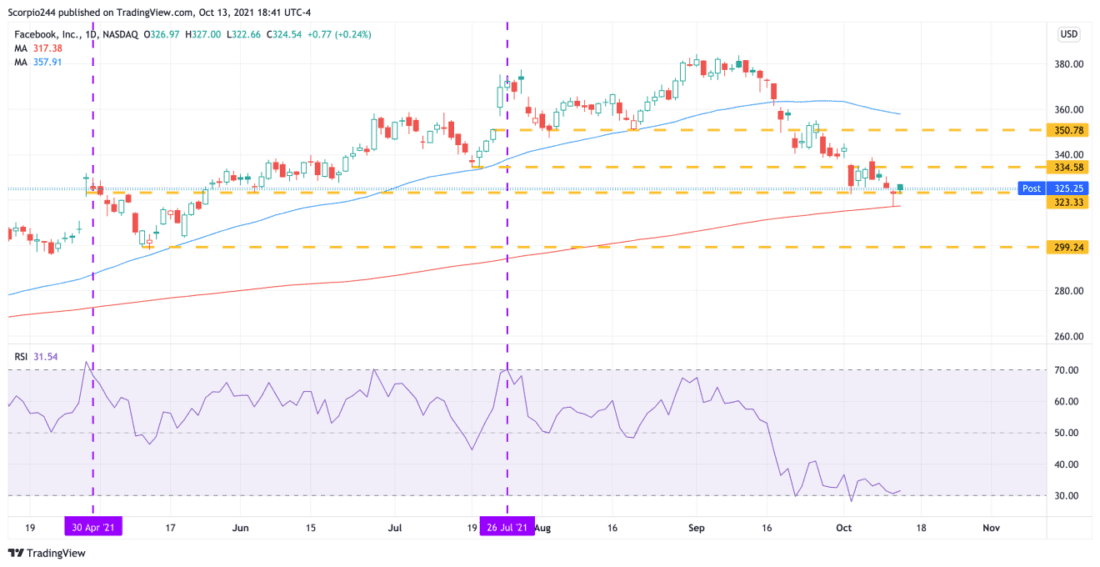Click the purple 30 Apr '21 date marker

point(93,526)
